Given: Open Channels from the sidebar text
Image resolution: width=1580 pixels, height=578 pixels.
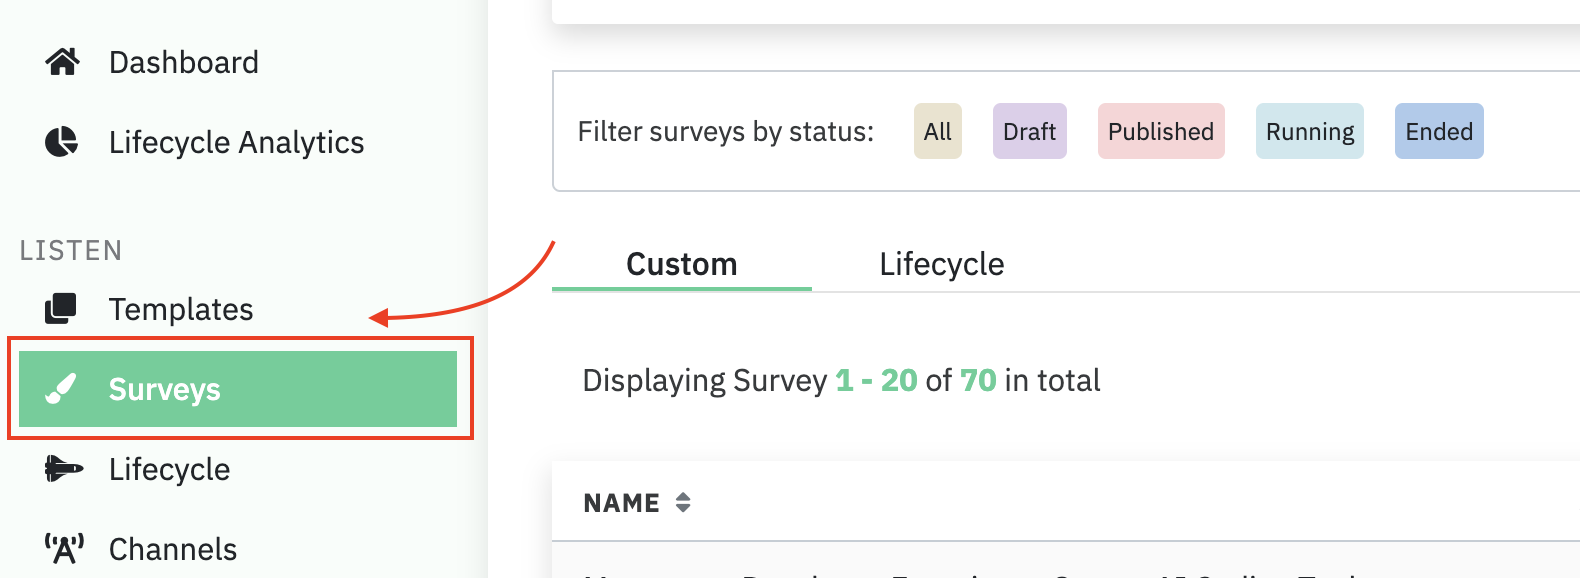Looking at the screenshot, I should coord(173,549).
